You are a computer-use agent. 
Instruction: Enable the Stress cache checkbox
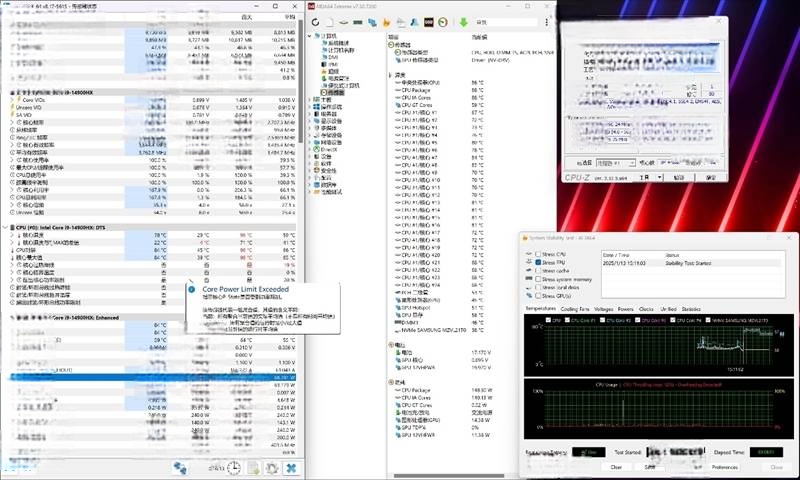pos(538,271)
